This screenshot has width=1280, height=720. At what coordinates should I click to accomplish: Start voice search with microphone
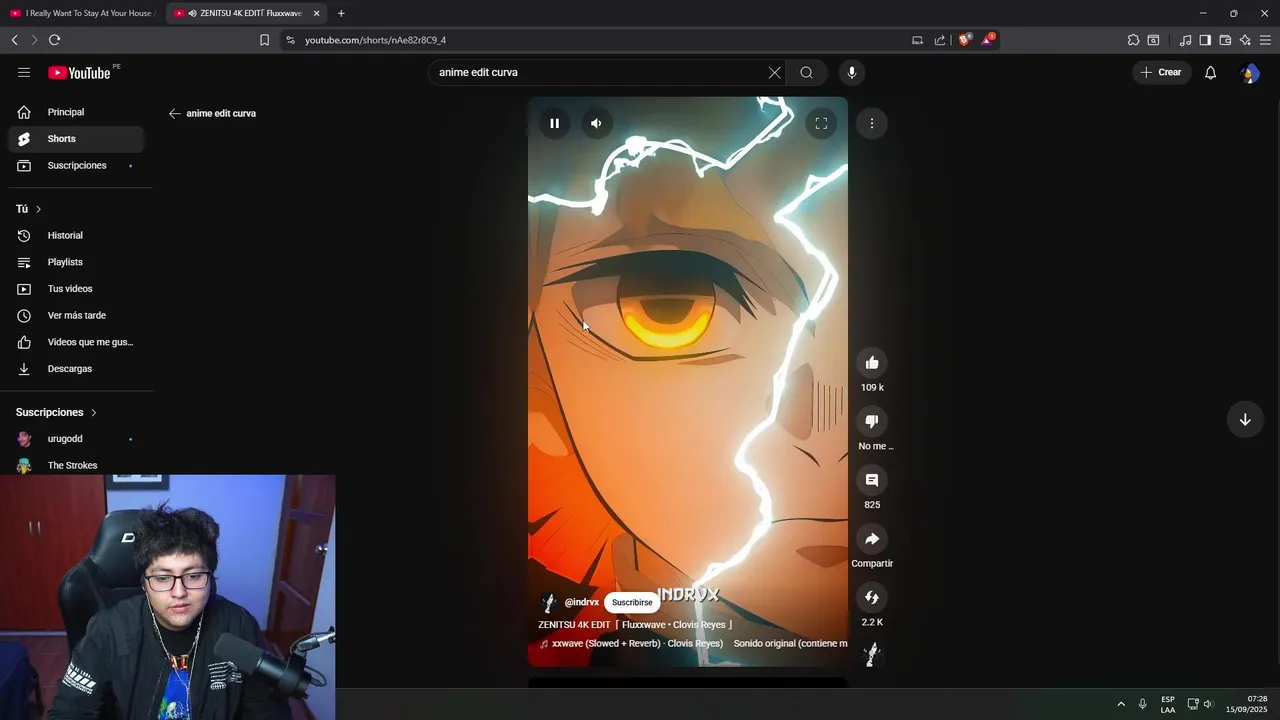coord(852,72)
